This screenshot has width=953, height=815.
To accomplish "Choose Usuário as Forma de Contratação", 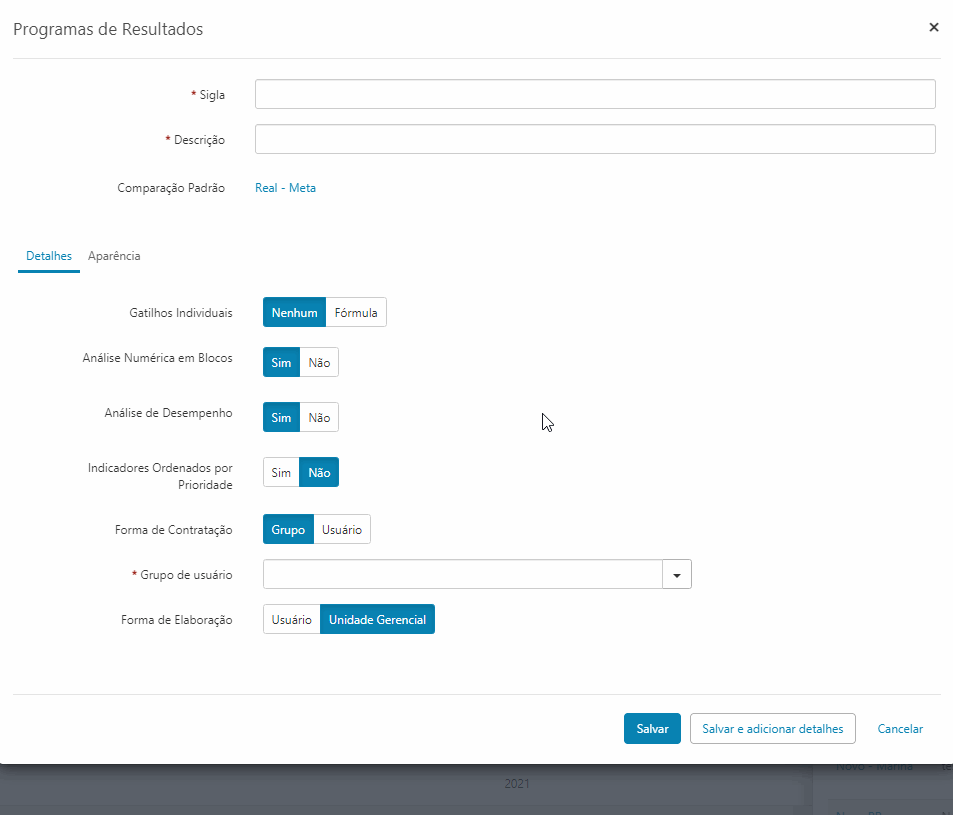I will coord(342,529).
